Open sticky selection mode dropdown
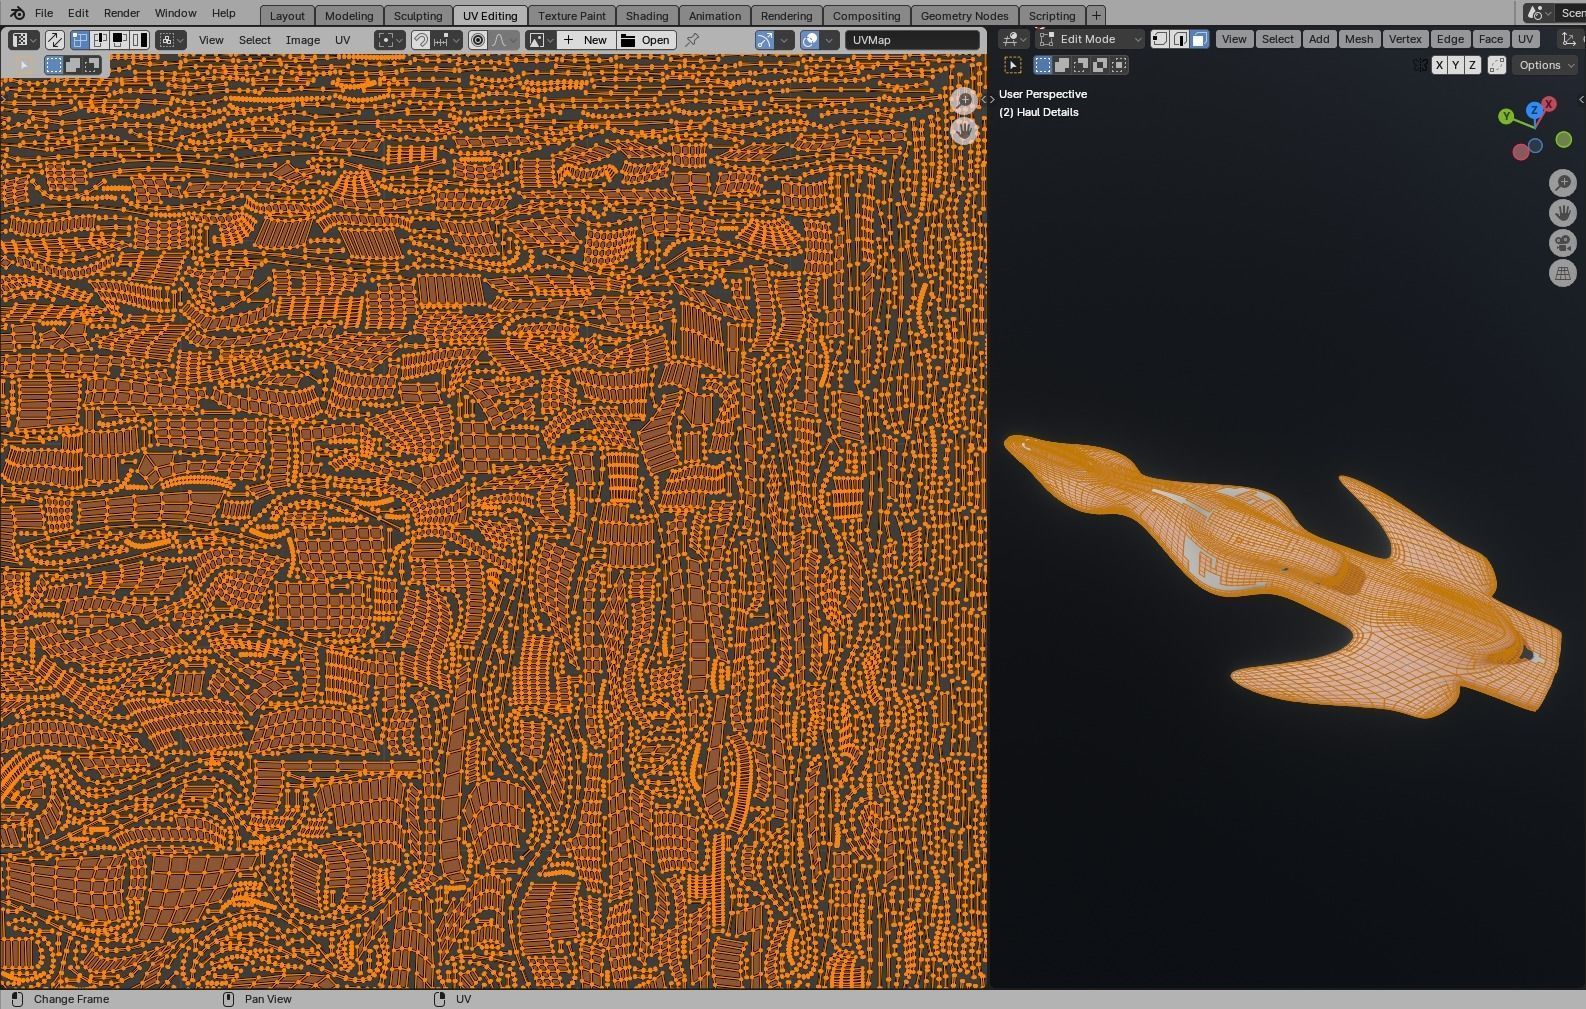 (x=171, y=40)
